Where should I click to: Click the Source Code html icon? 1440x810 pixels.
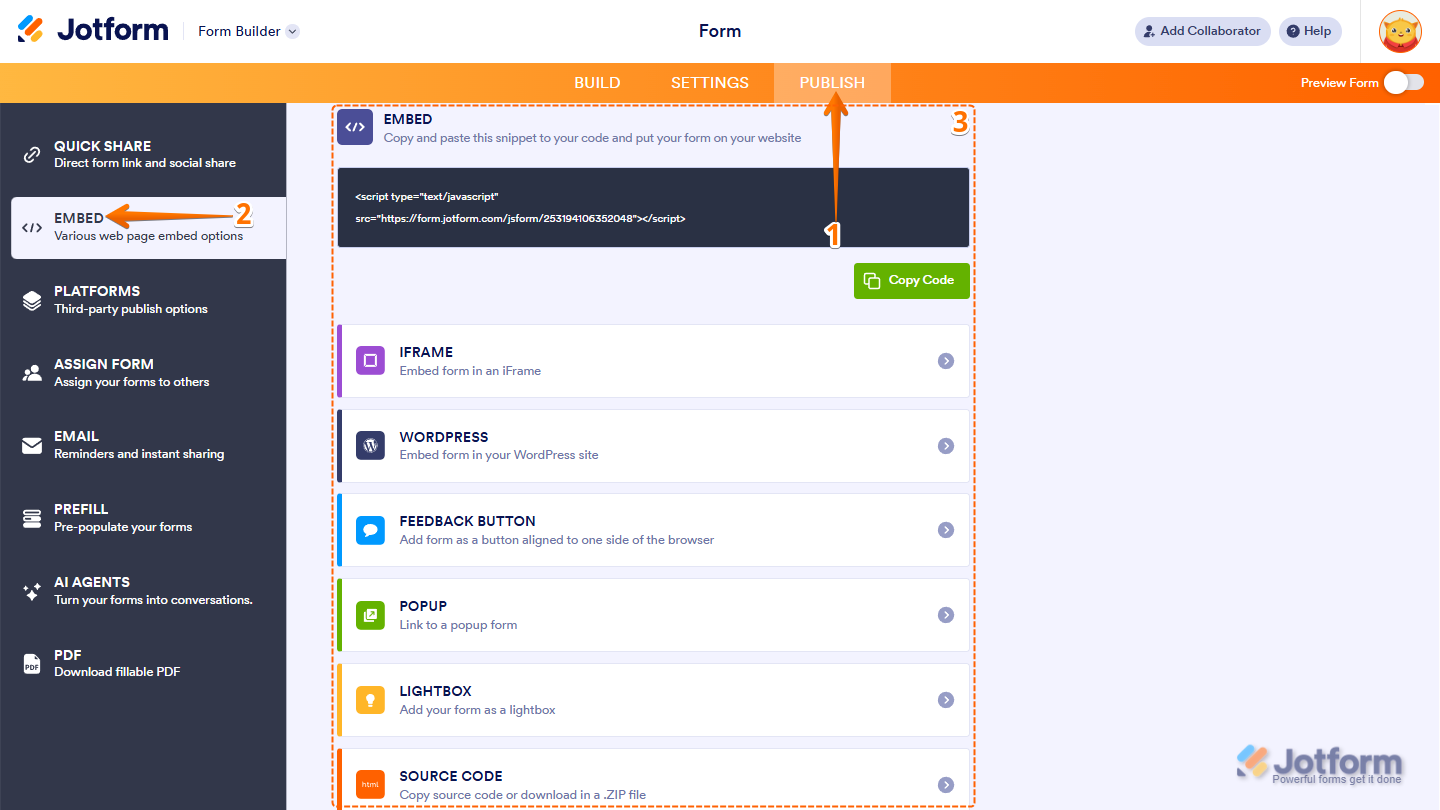coord(370,784)
